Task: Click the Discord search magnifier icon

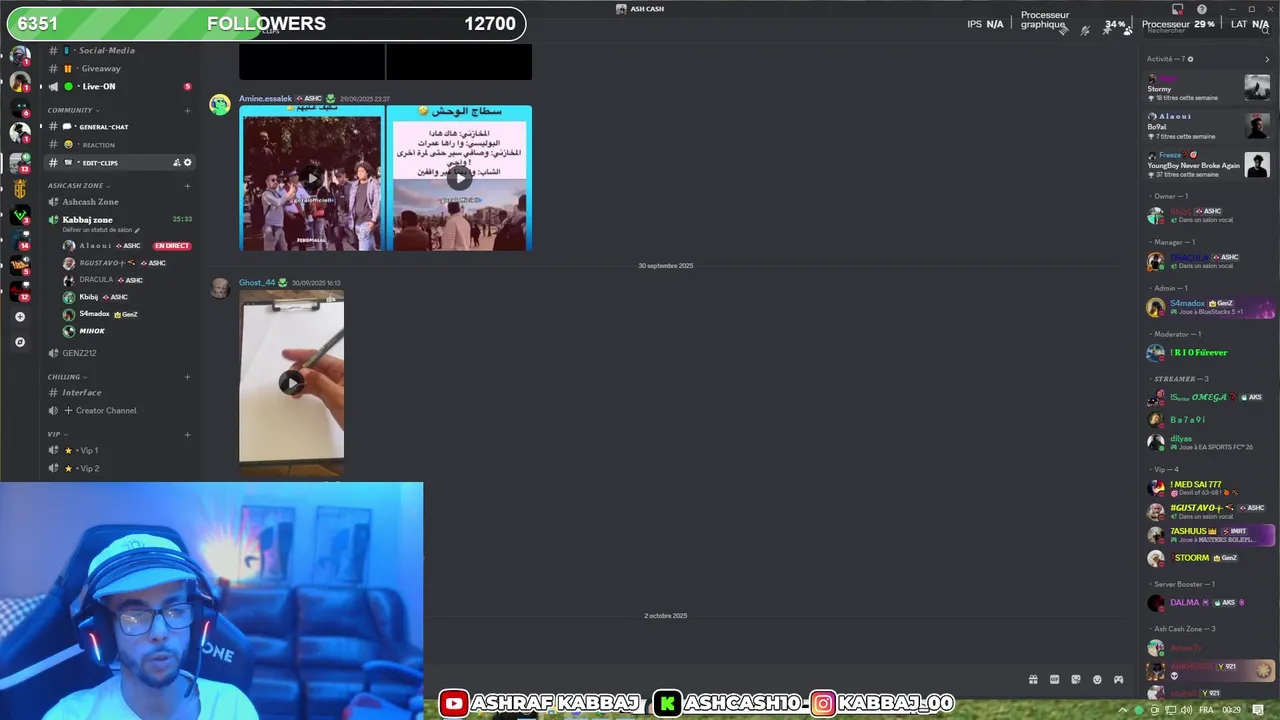Action: [x=1265, y=31]
